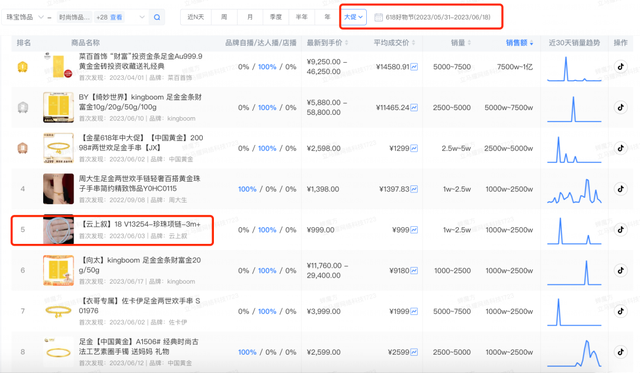Switch to the 月 time tab
640x373 pixels.
coord(250,17)
